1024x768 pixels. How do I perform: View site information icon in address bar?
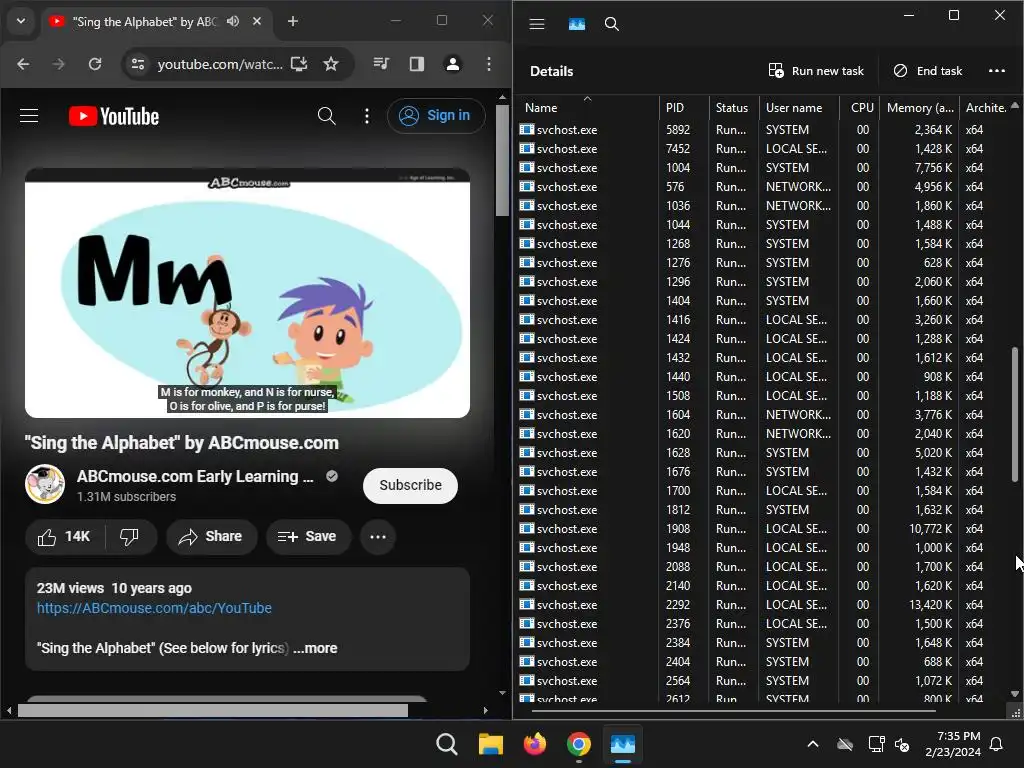138,64
